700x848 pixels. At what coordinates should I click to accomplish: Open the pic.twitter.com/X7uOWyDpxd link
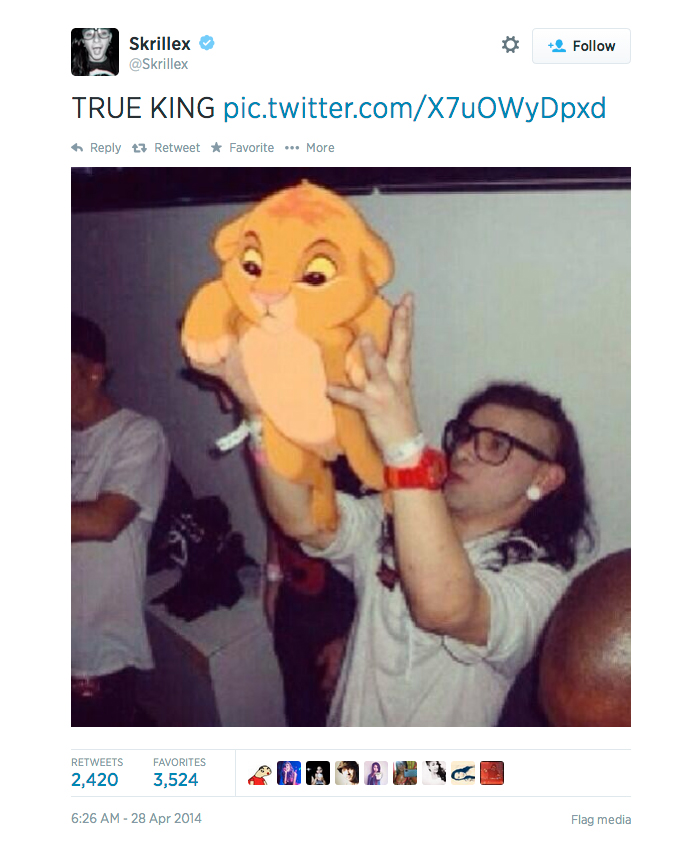point(414,108)
